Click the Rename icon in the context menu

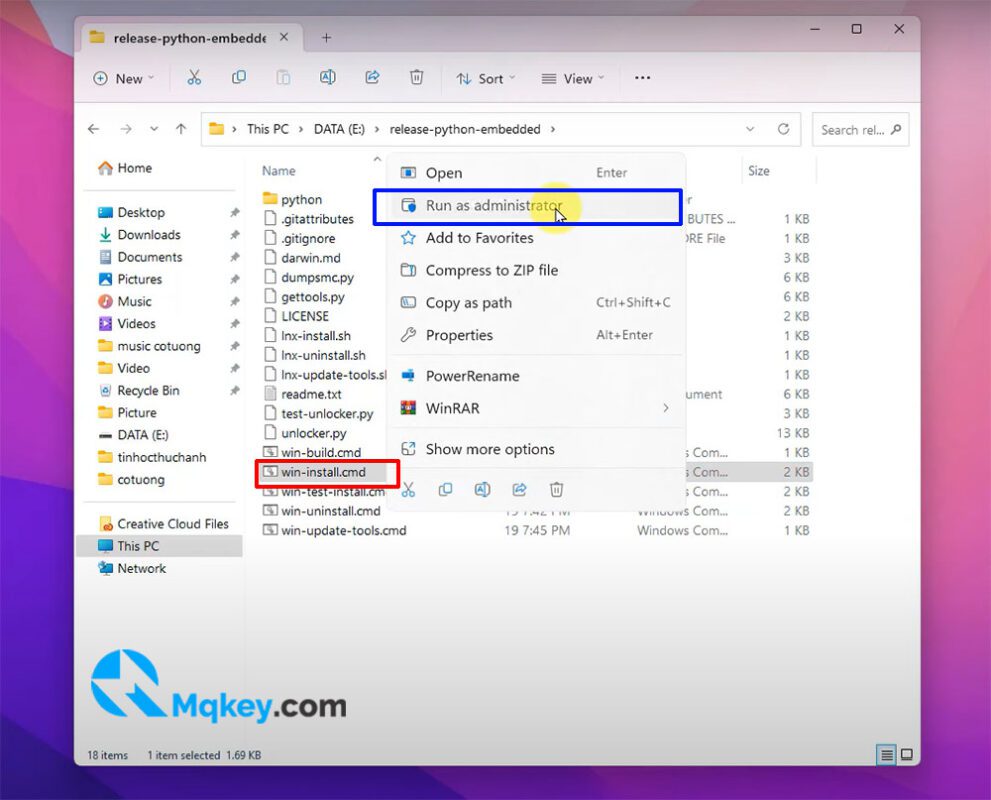click(482, 490)
